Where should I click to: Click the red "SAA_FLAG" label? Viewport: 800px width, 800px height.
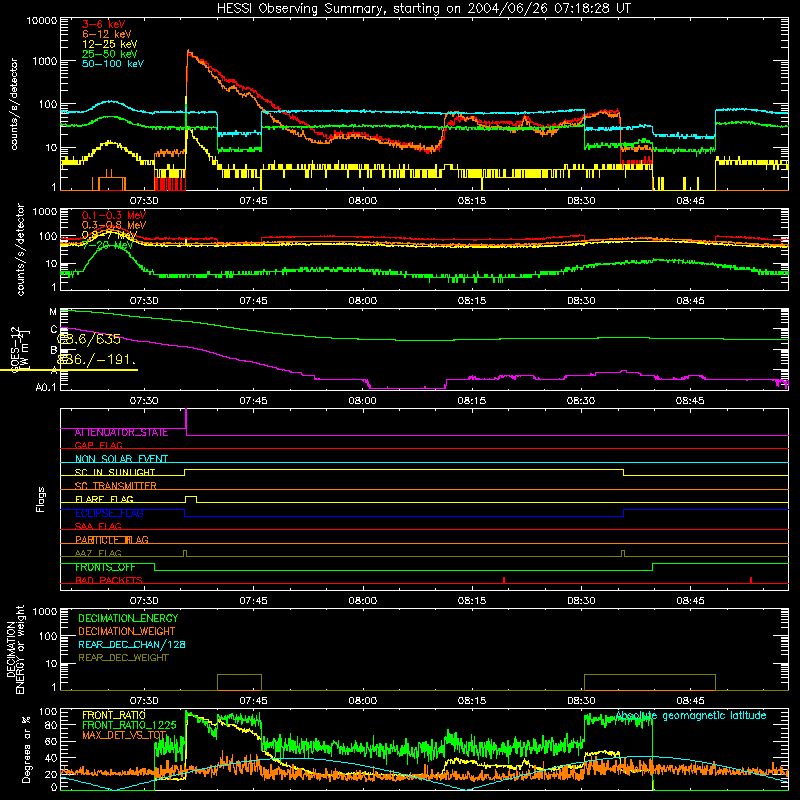[x=98, y=526]
